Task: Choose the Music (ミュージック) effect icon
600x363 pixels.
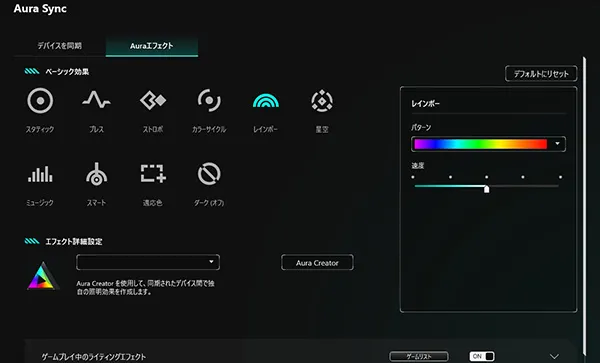Action: pyautogui.click(x=40, y=174)
